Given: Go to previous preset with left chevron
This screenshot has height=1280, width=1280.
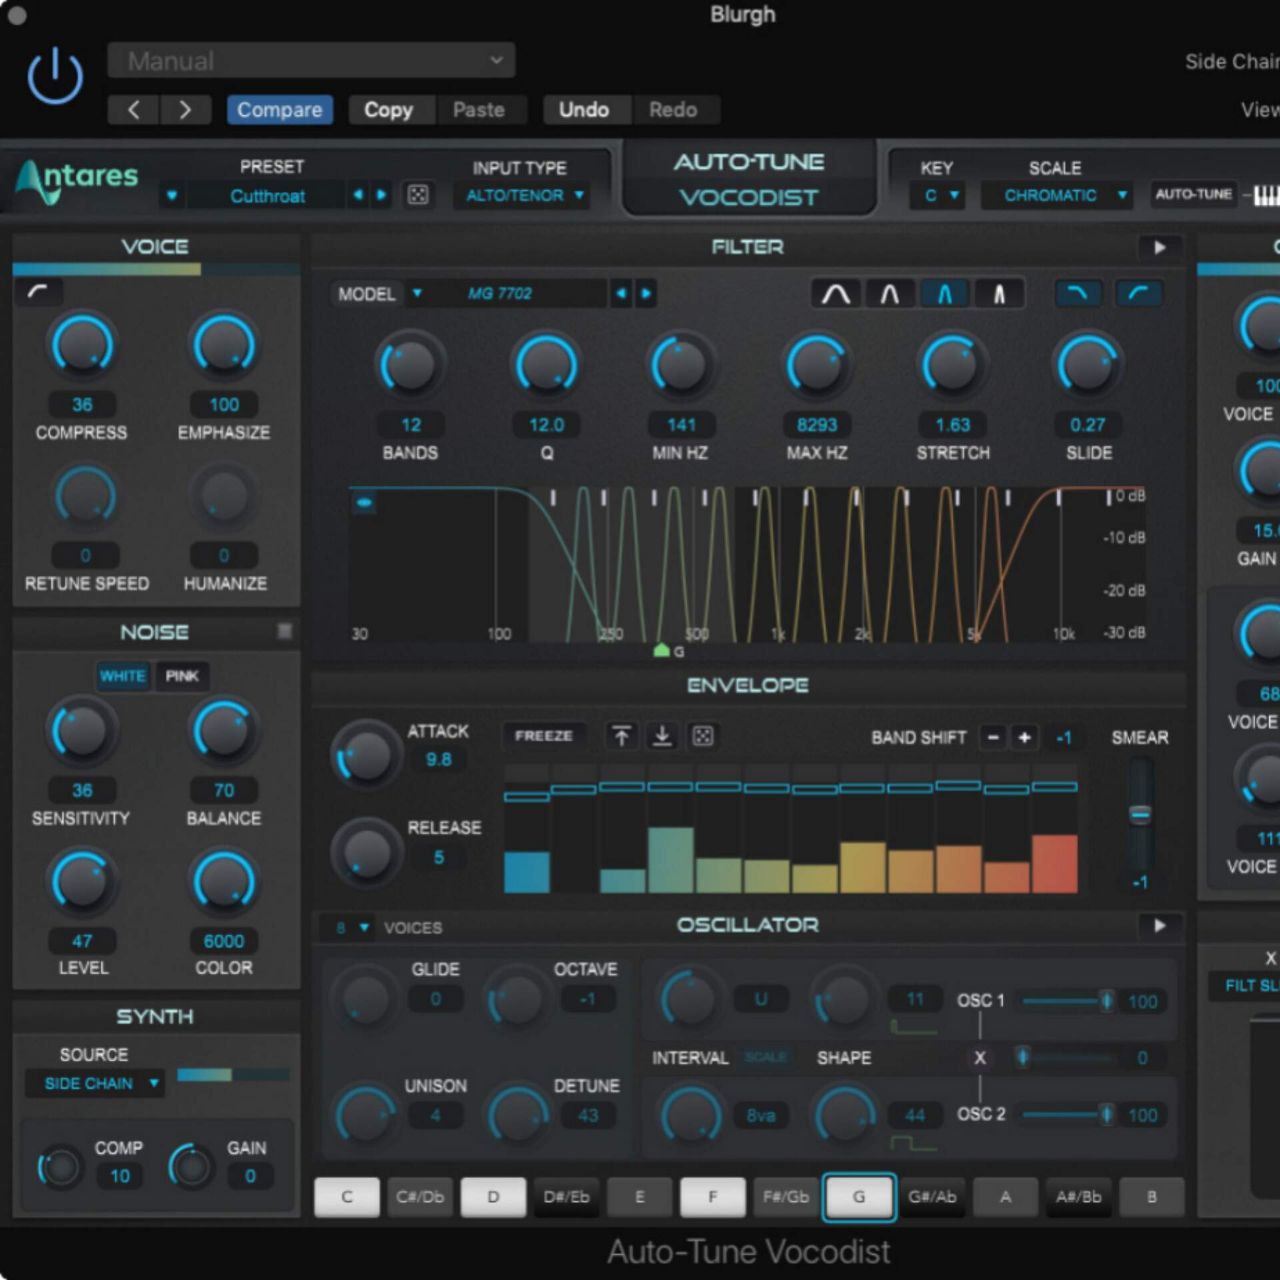Looking at the screenshot, I should point(134,110).
